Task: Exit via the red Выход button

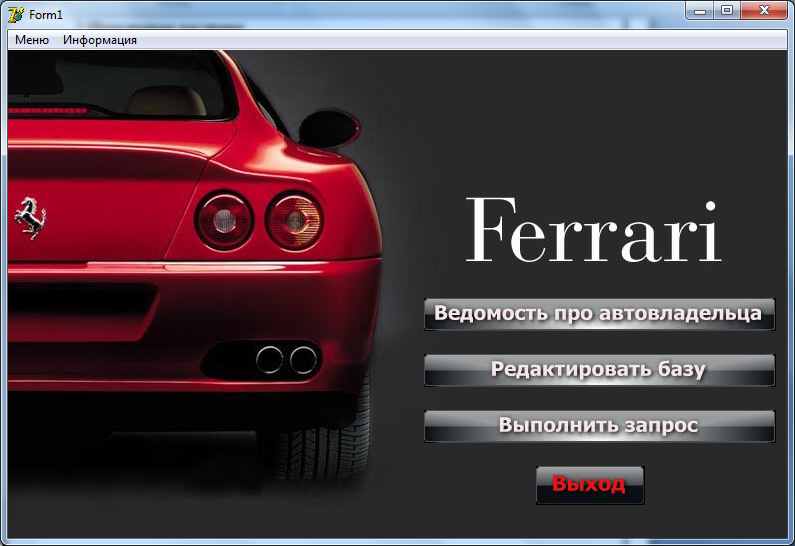Action: [590, 485]
